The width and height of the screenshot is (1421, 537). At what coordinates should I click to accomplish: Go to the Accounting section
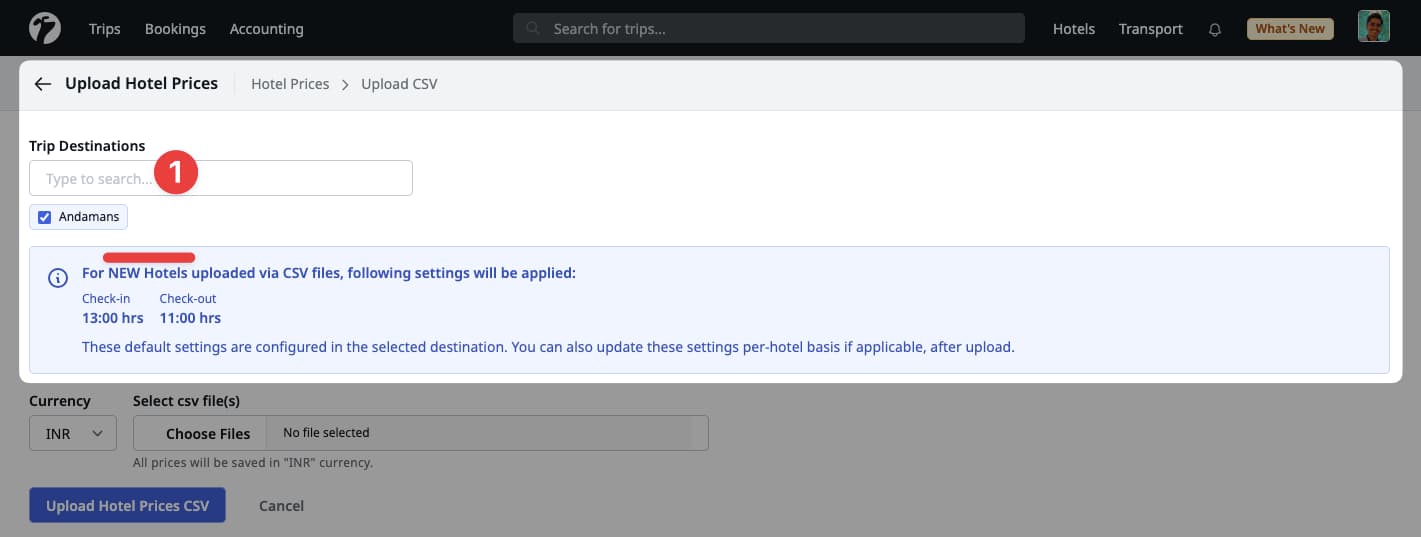coord(266,29)
